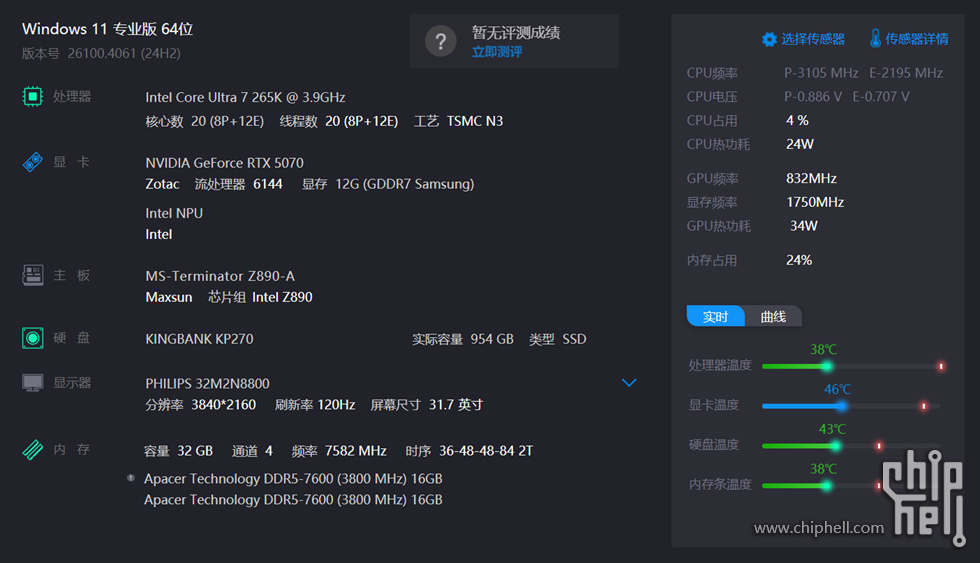The image size is (980, 563).
Task: Click the Windows 11 专业版 64位 title
Action: click(x=108, y=29)
